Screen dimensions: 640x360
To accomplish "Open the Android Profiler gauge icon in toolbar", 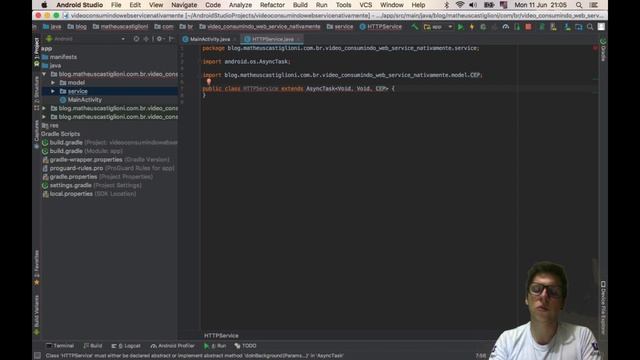I will tap(506, 27).
